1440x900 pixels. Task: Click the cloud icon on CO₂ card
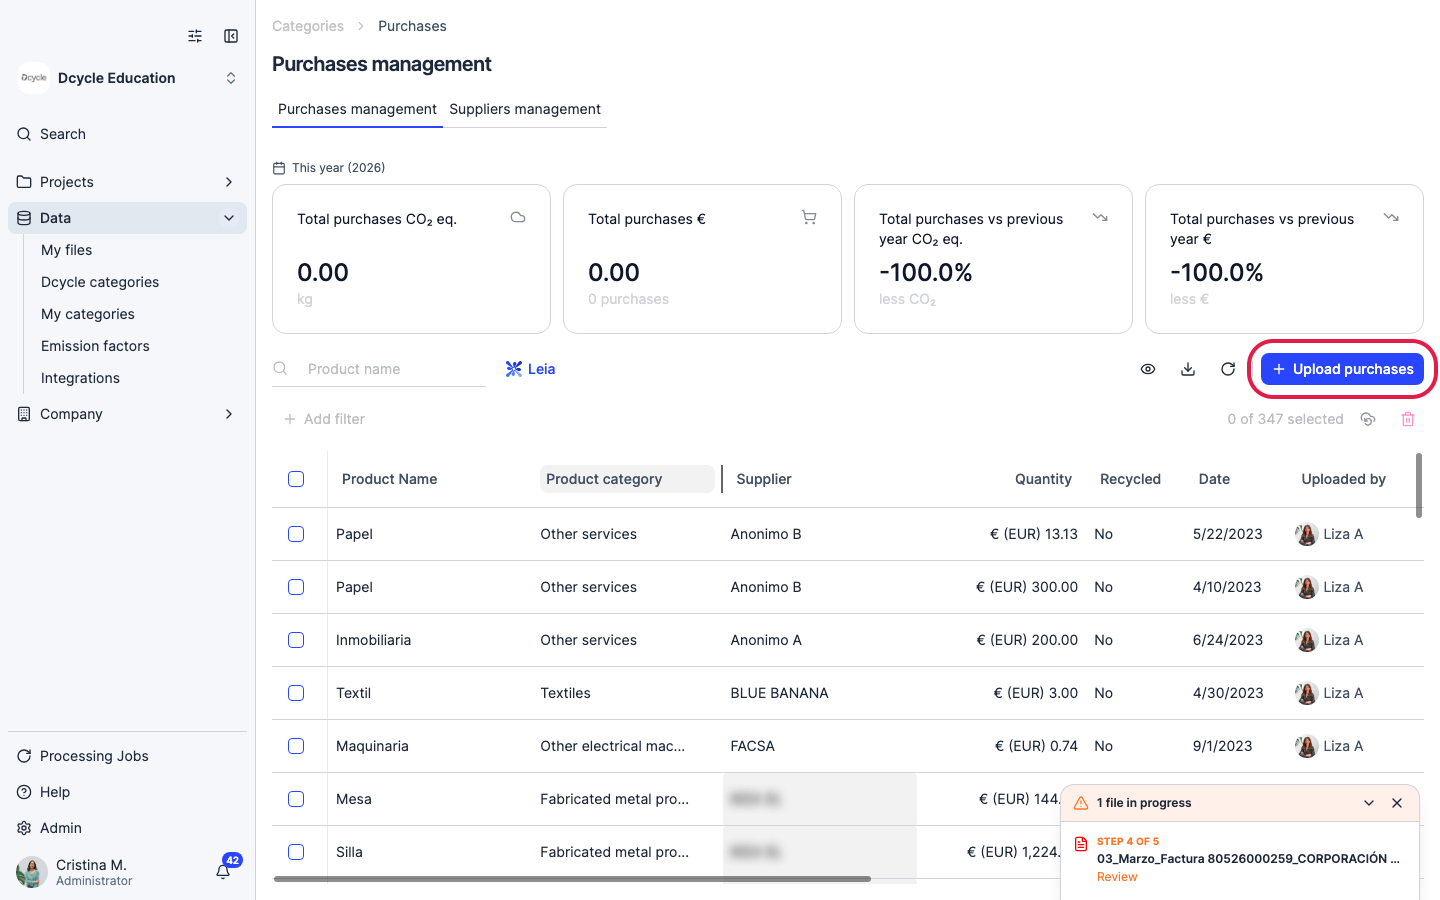pos(518,217)
